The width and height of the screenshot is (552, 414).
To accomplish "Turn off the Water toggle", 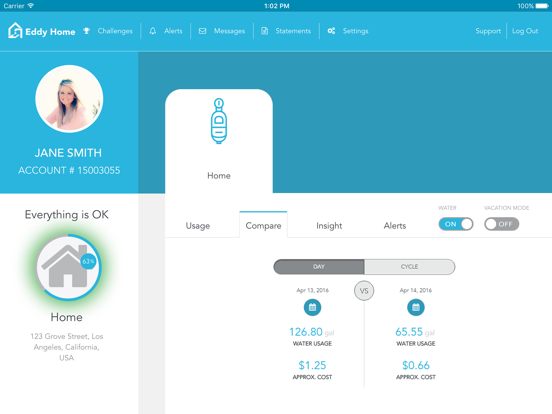I will 456,224.
